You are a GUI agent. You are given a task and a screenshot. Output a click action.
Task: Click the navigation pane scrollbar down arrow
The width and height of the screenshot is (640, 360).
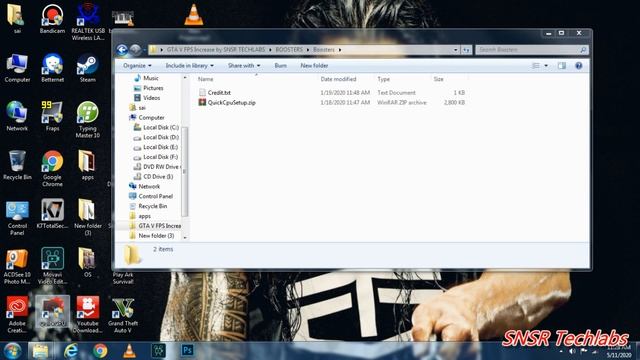tap(184, 238)
